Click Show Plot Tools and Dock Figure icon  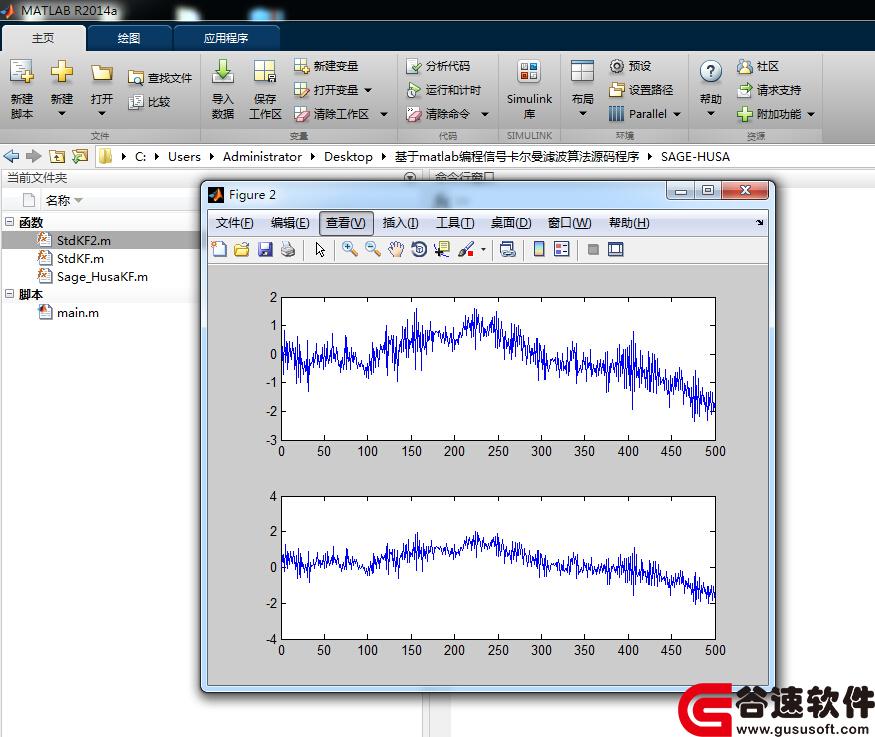click(616, 249)
